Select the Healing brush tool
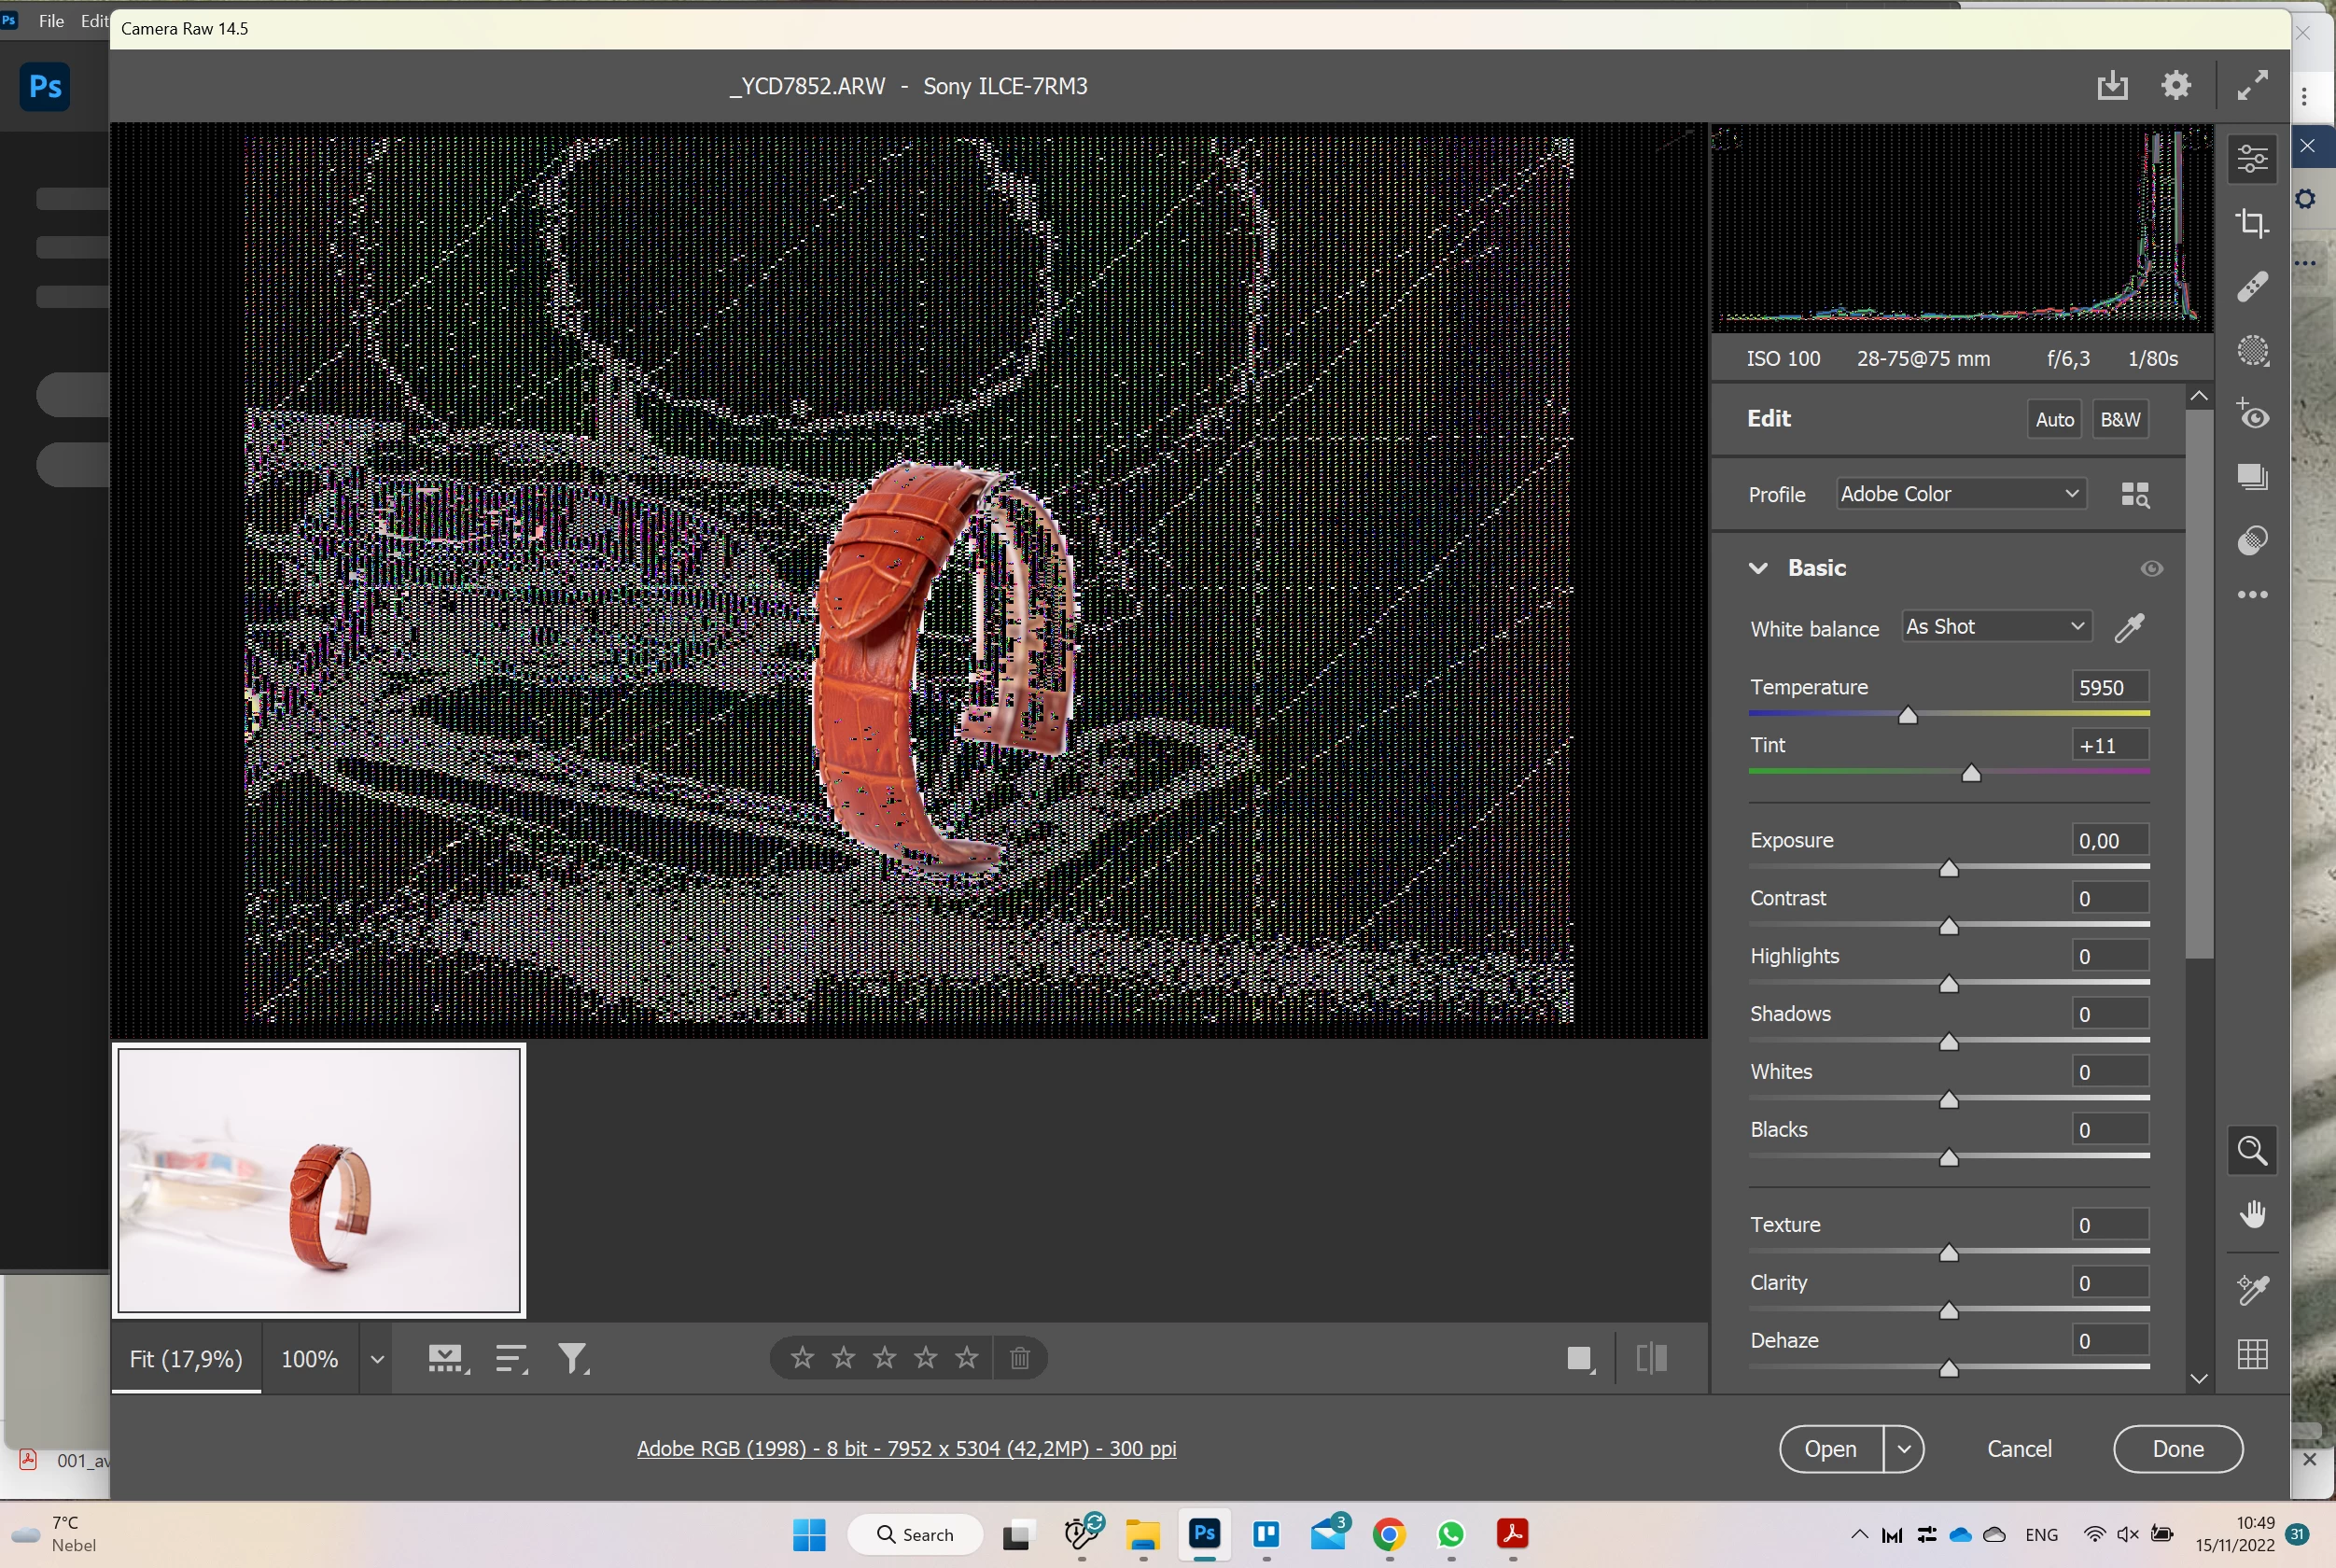 (x=2252, y=287)
